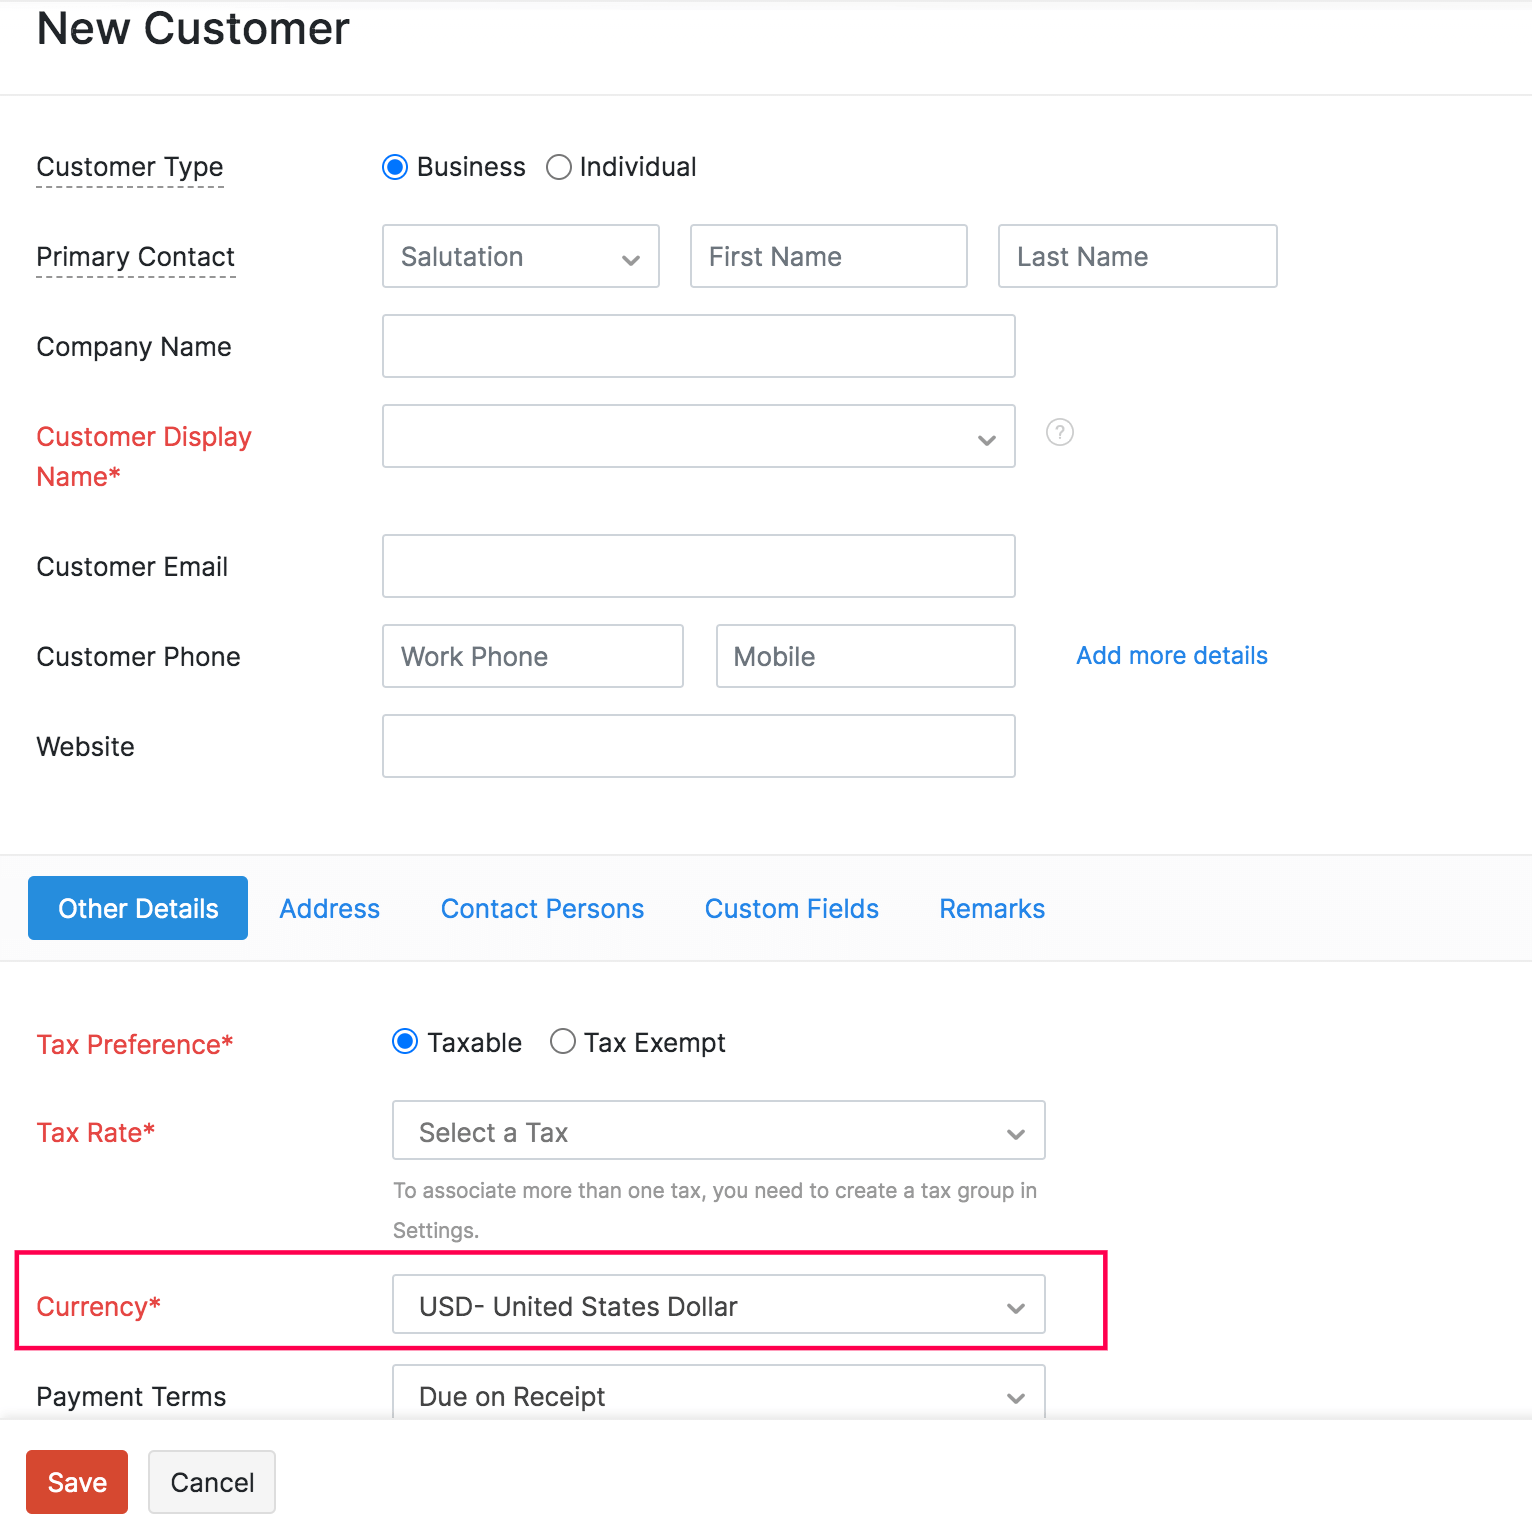Click into the Company Name field
Viewport: 1532px width, 1528px height.
pos(698,347)
